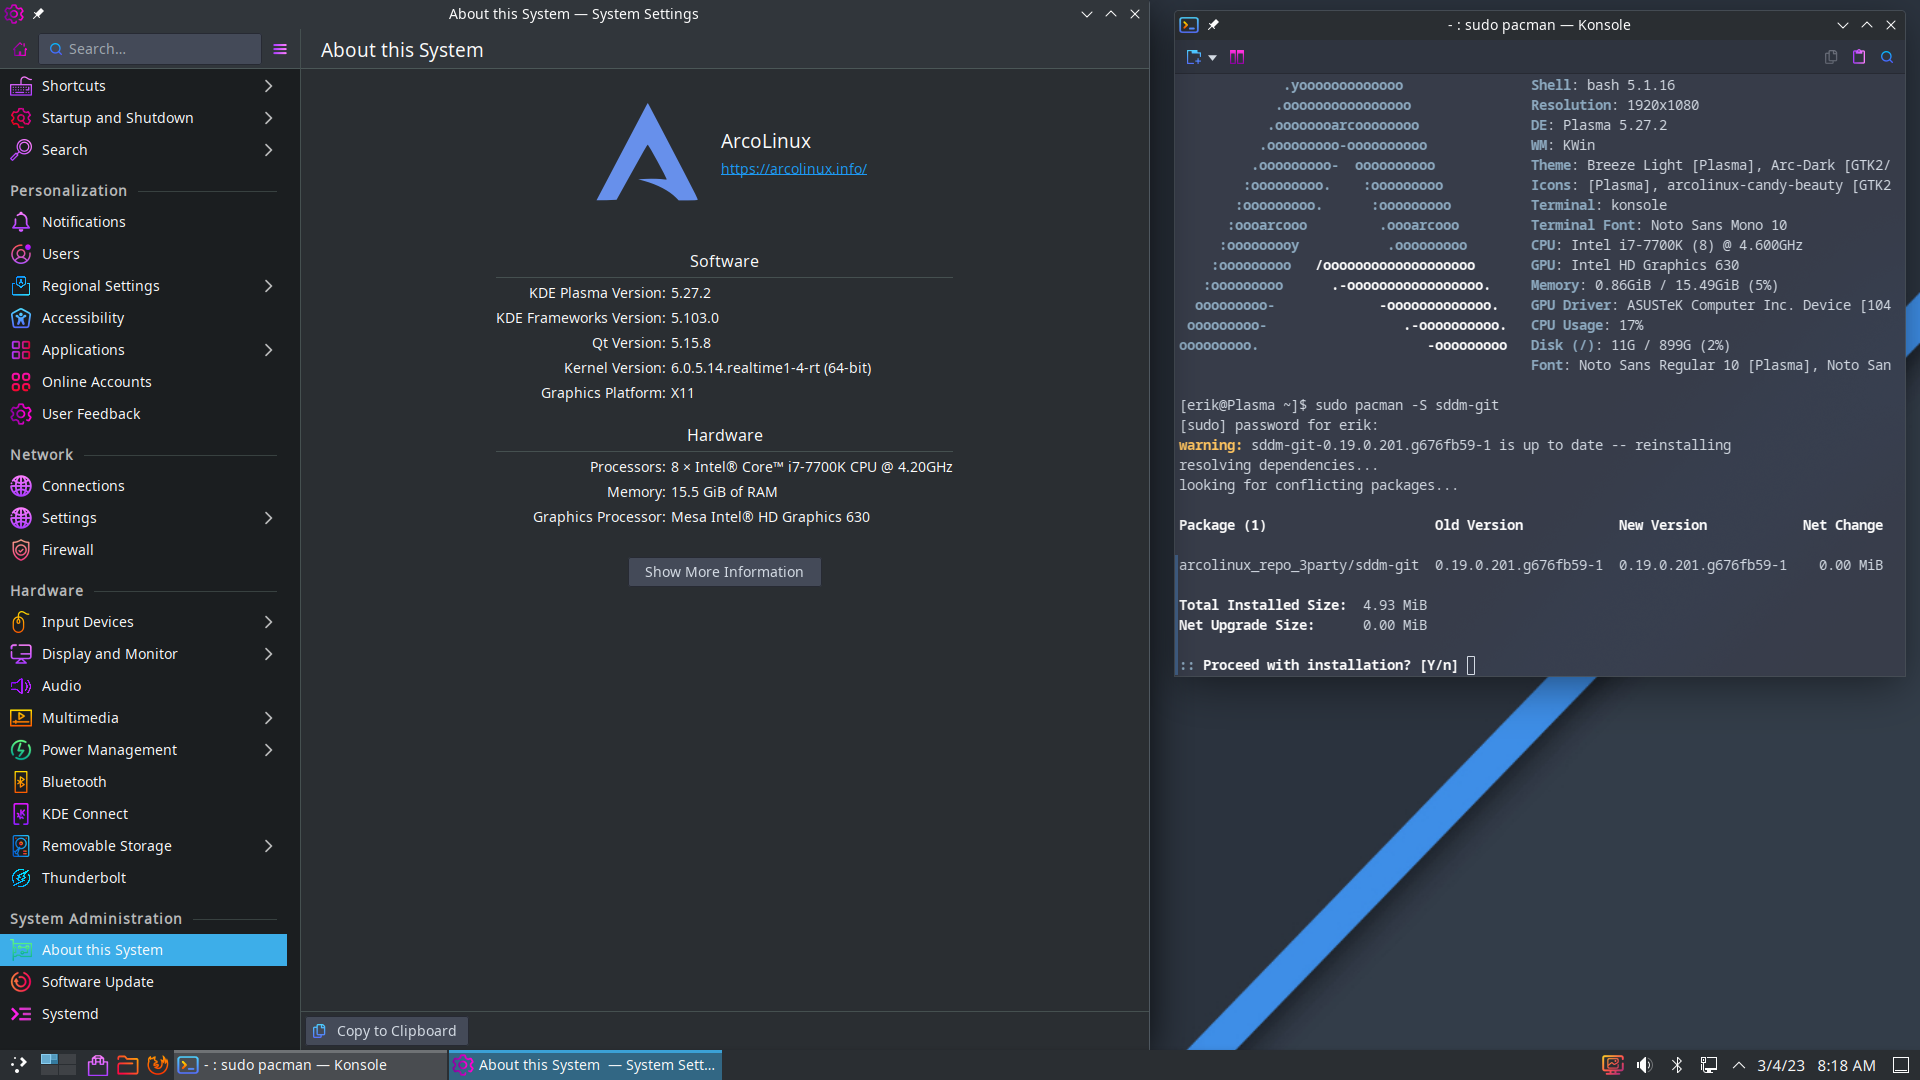Open the hamburger menu next to the search field

pyautogui.click(x=279, y=49)
